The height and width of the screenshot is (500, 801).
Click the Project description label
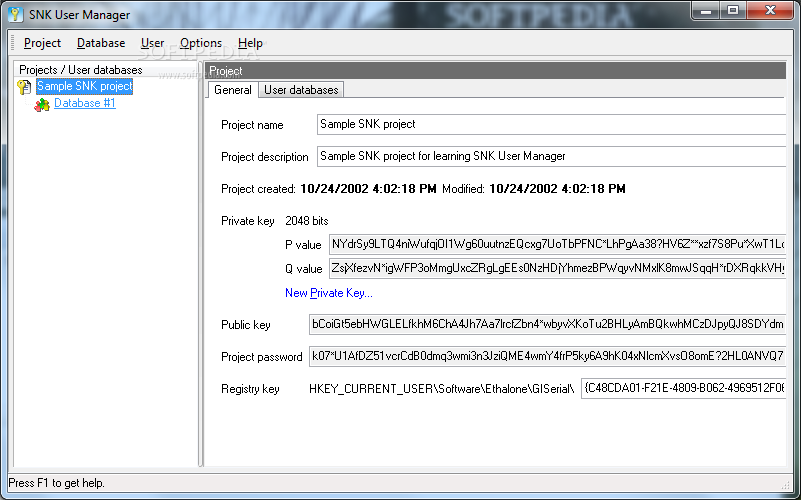pos(265,157)
